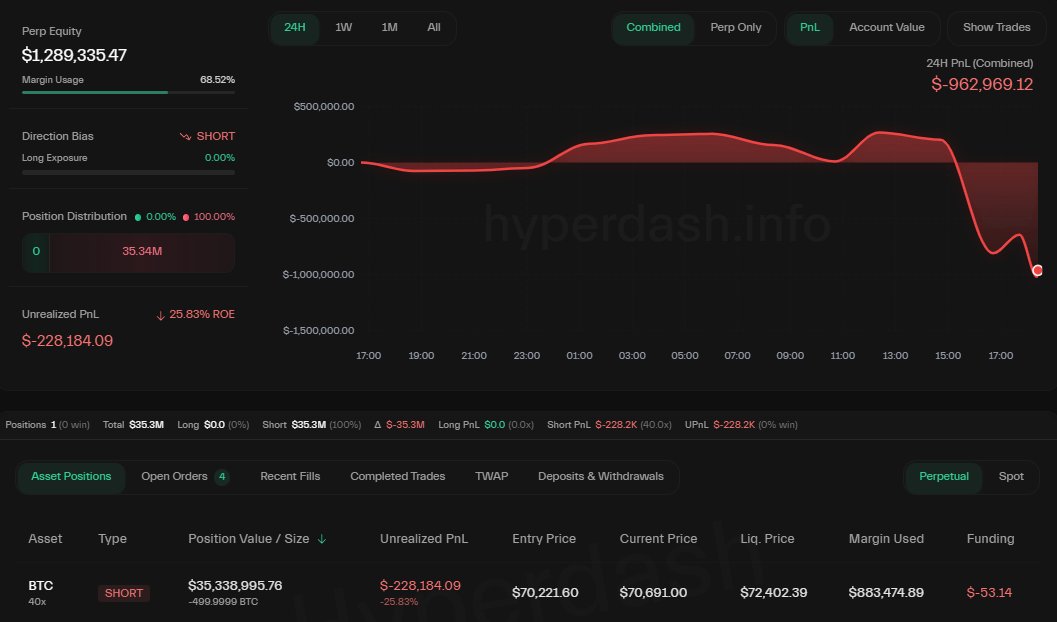1057x622 pixels.
Task: Click the Margin Used column header
Action: point(886,539)
